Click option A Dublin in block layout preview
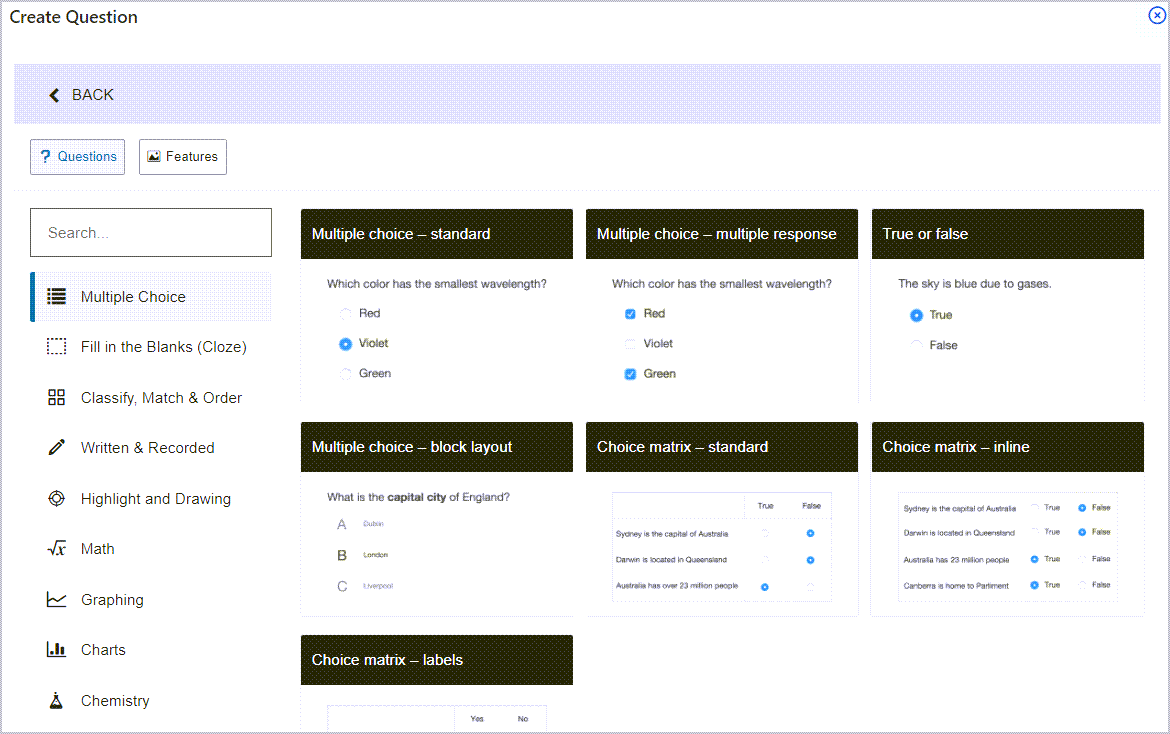1170x734 pixels. (360, 524)
